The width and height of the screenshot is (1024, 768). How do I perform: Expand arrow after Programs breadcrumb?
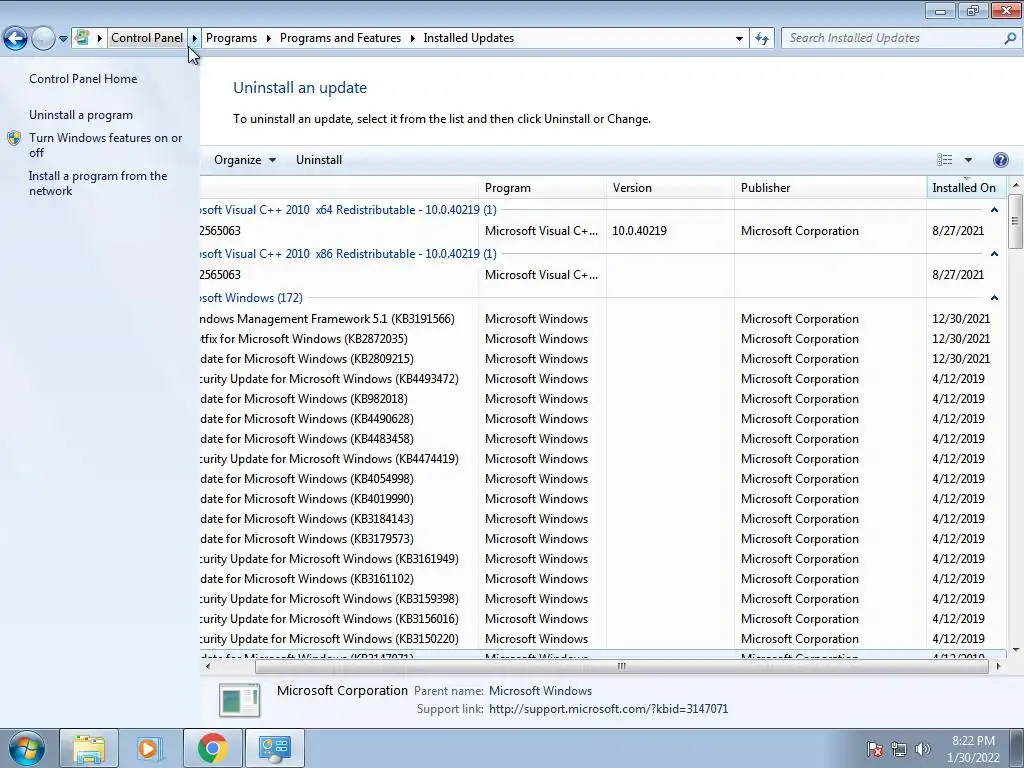(268, 38)
